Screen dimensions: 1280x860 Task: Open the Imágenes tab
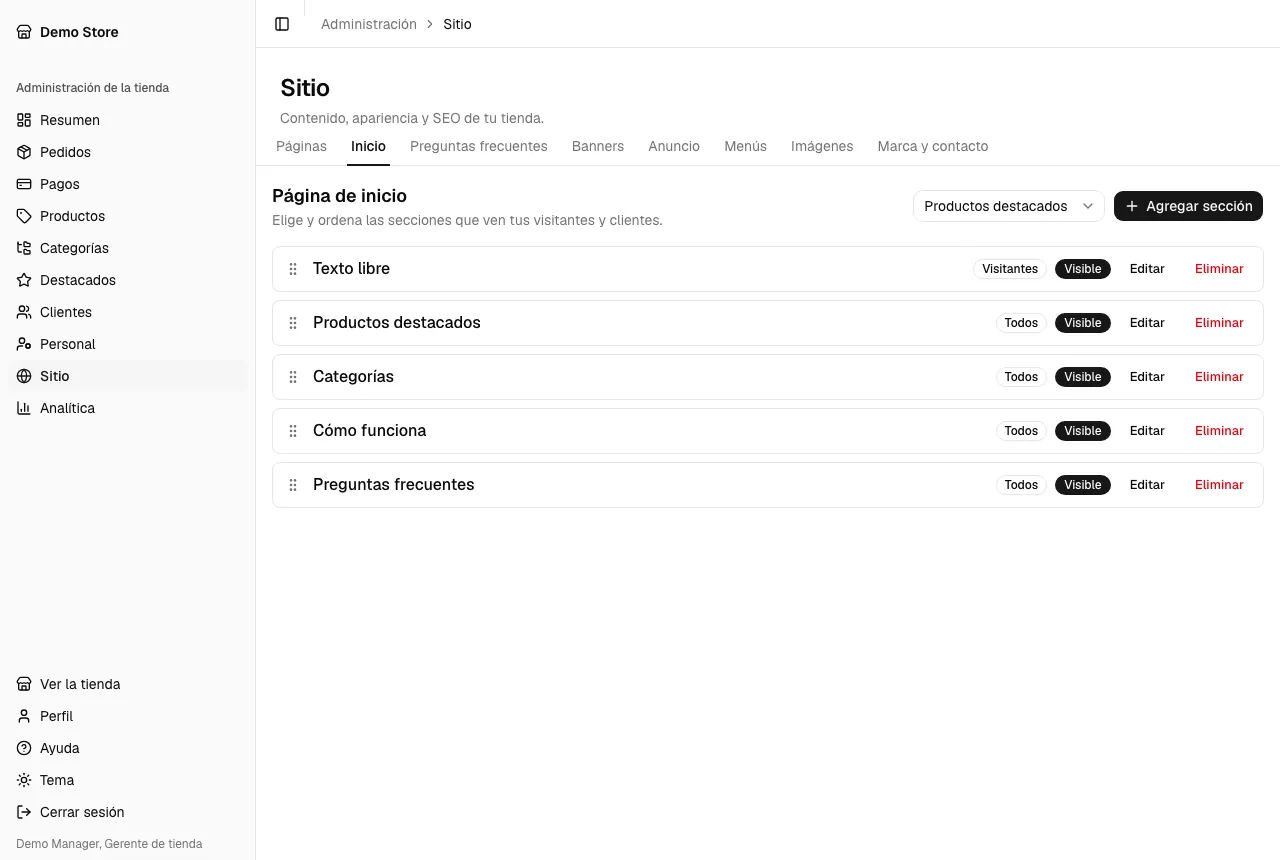click(822, 146)
